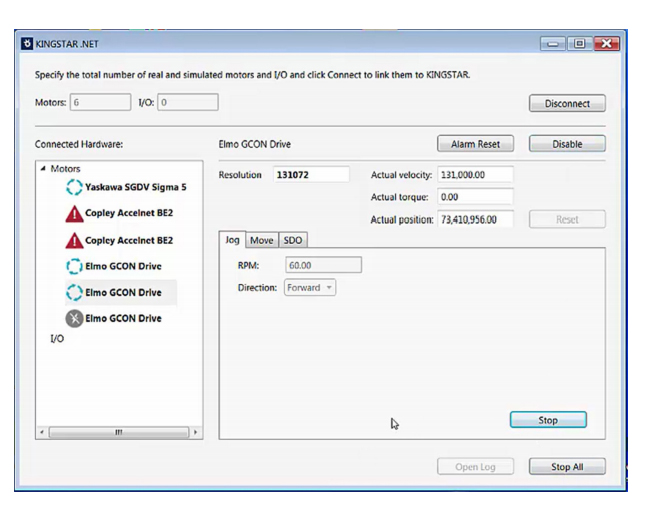Select the first Copley Accelnet BE2 label
Image resolution: width=645 pixels, height=519 pixels.
click(129, 213)
